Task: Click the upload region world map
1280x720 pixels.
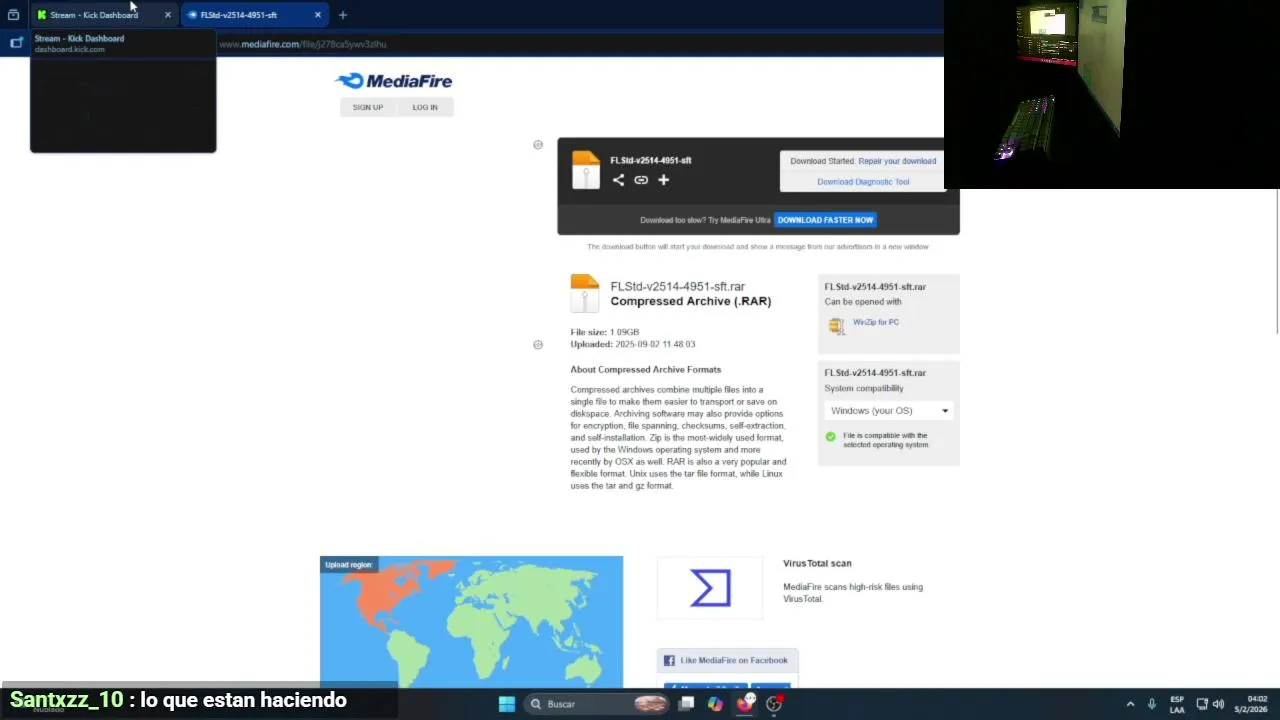Action: [471, 622]
